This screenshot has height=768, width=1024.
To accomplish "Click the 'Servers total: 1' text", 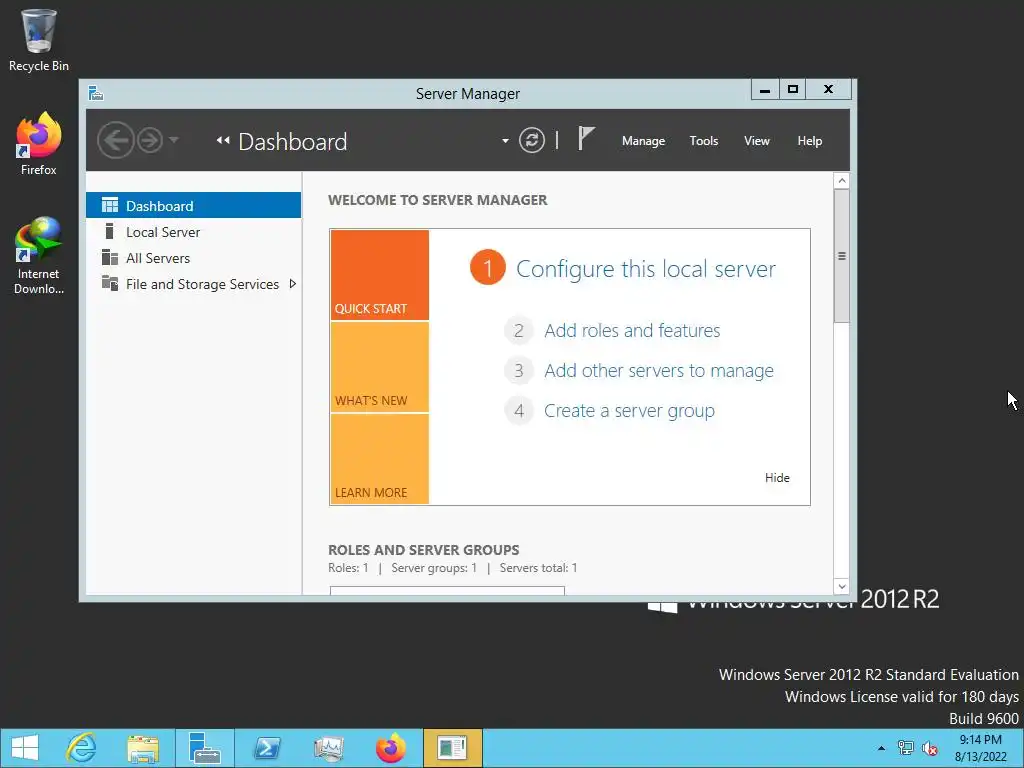I will point(538,568).
